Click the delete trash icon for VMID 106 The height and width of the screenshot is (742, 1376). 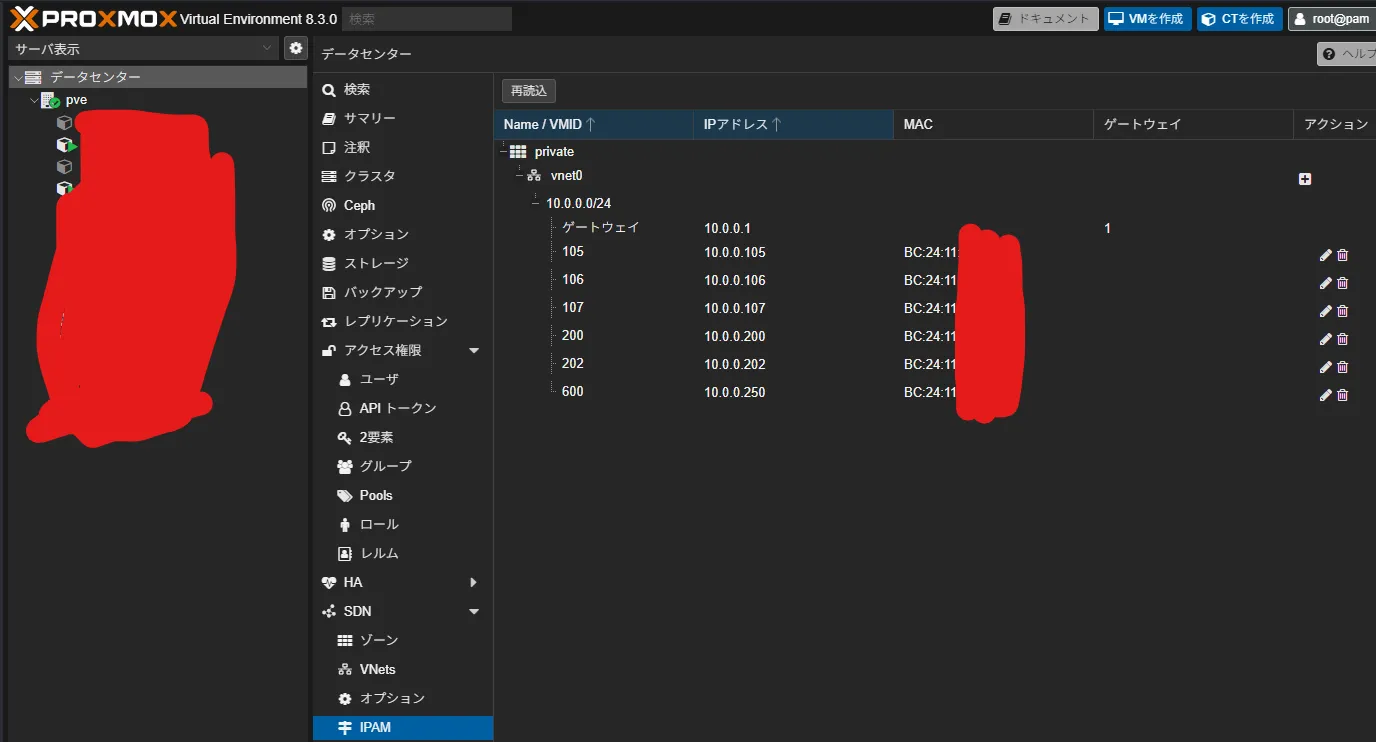point(1342,283)
